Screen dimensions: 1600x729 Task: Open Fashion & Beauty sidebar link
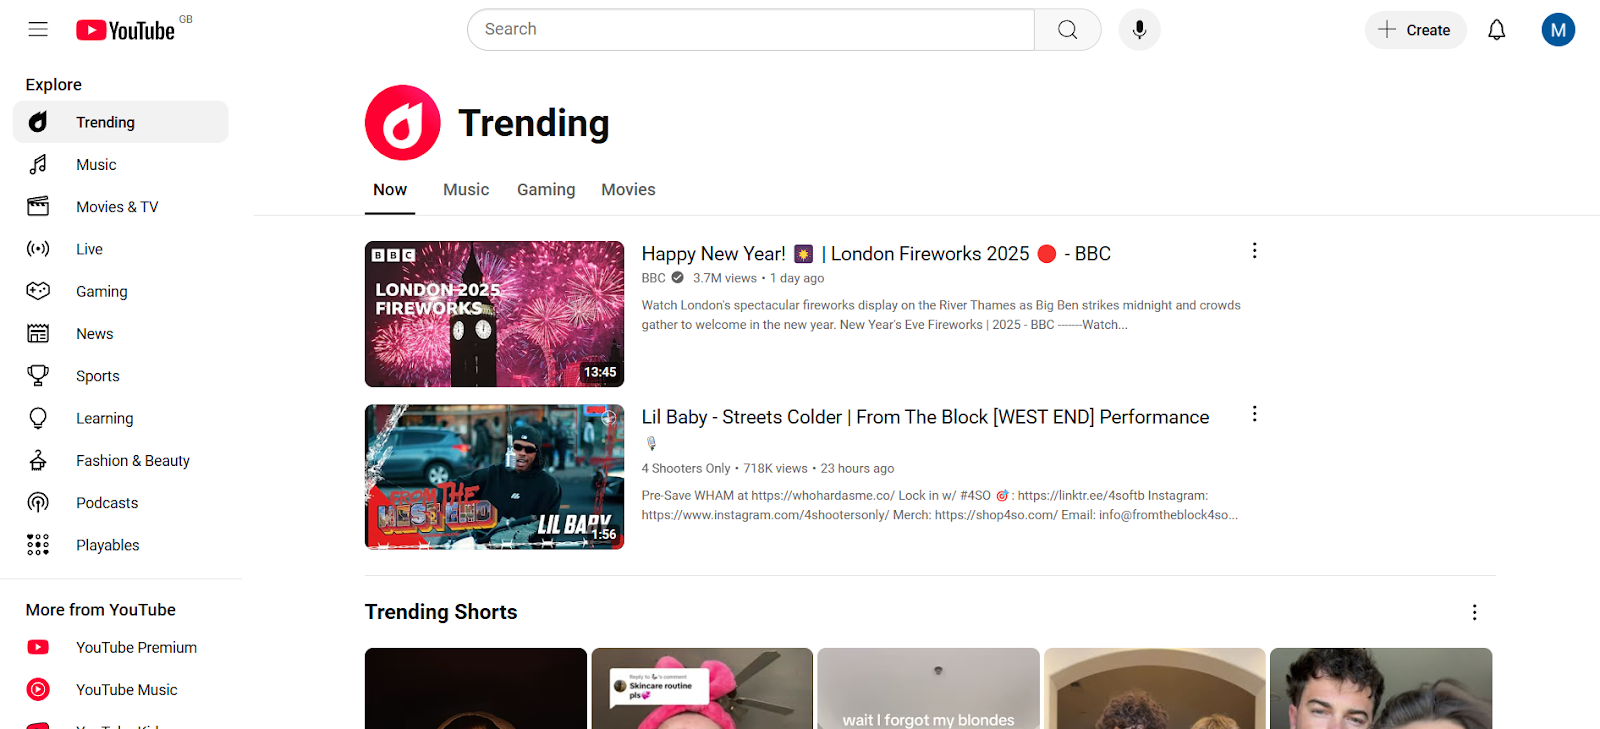coord(121,460)
